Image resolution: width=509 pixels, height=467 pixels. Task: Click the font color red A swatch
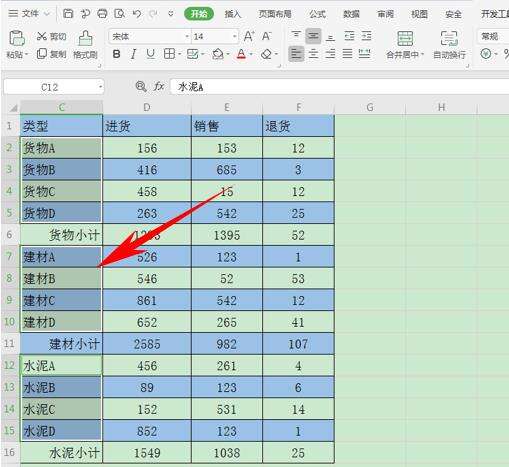point(241,54)
